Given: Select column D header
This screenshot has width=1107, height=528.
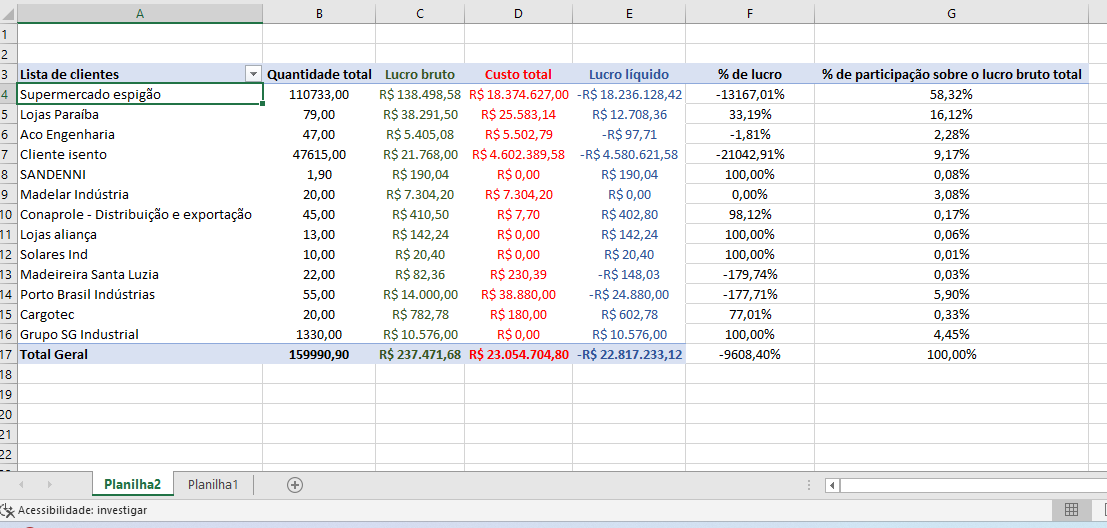Looking at the screenshot, I should [518, 13].
